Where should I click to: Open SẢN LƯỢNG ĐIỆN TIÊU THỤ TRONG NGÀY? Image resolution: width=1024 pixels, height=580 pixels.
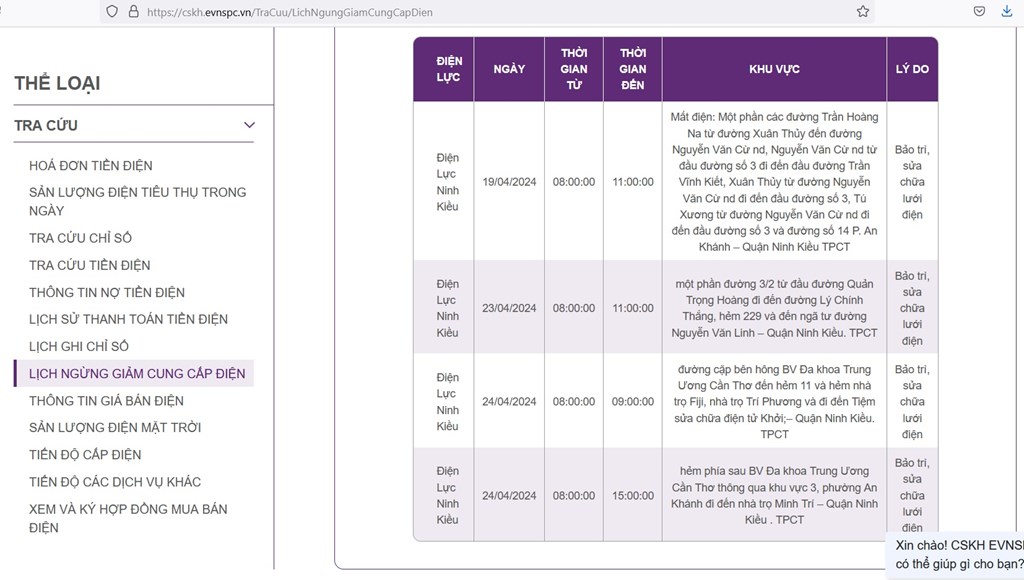click(x=138, y=201)
